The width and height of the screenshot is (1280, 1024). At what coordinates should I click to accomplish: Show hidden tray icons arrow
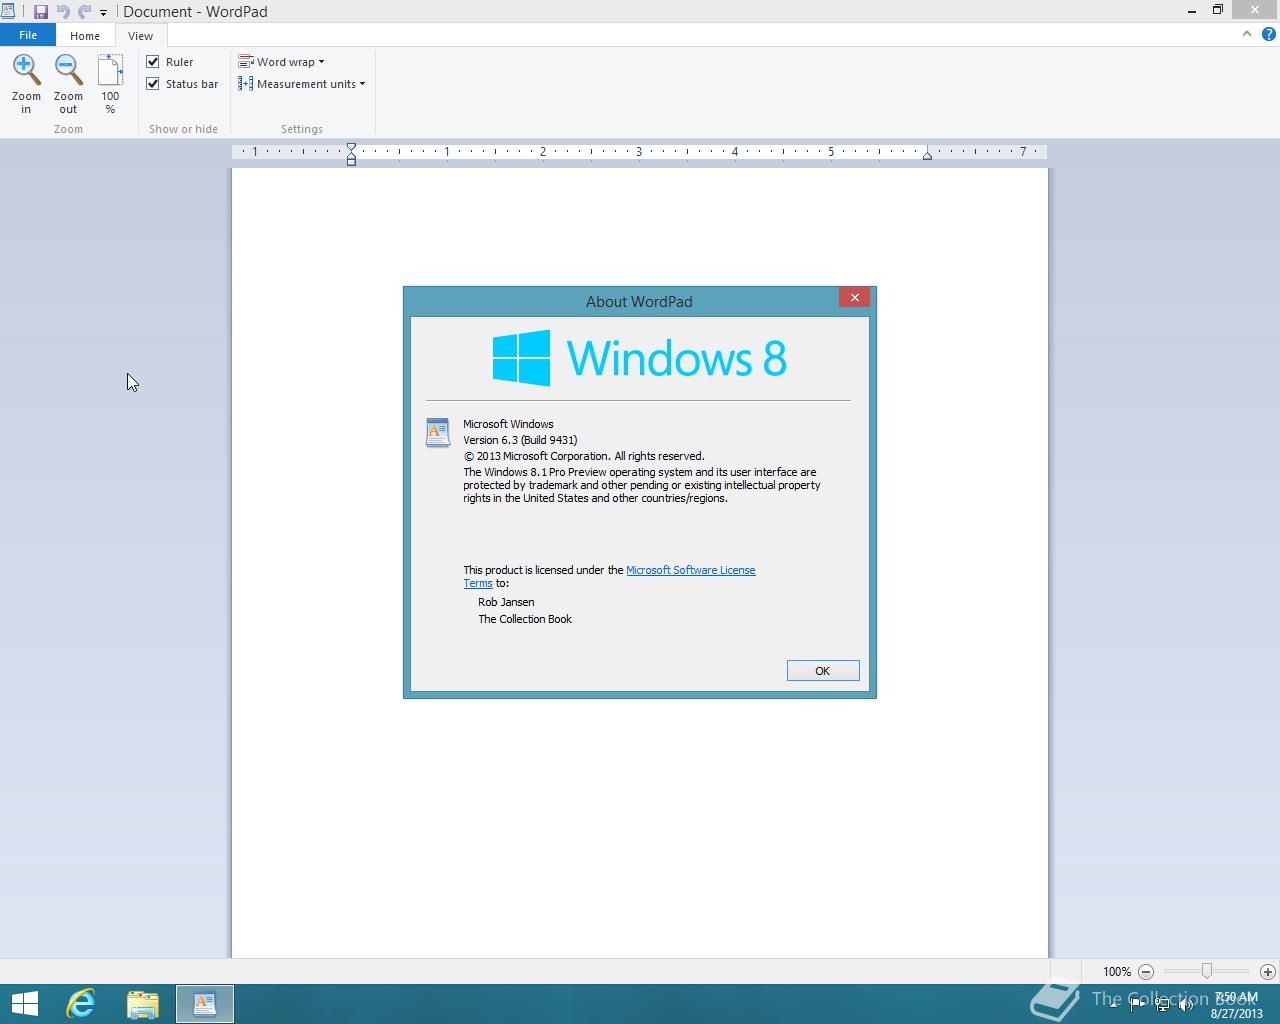(x=1113, y=1005)
